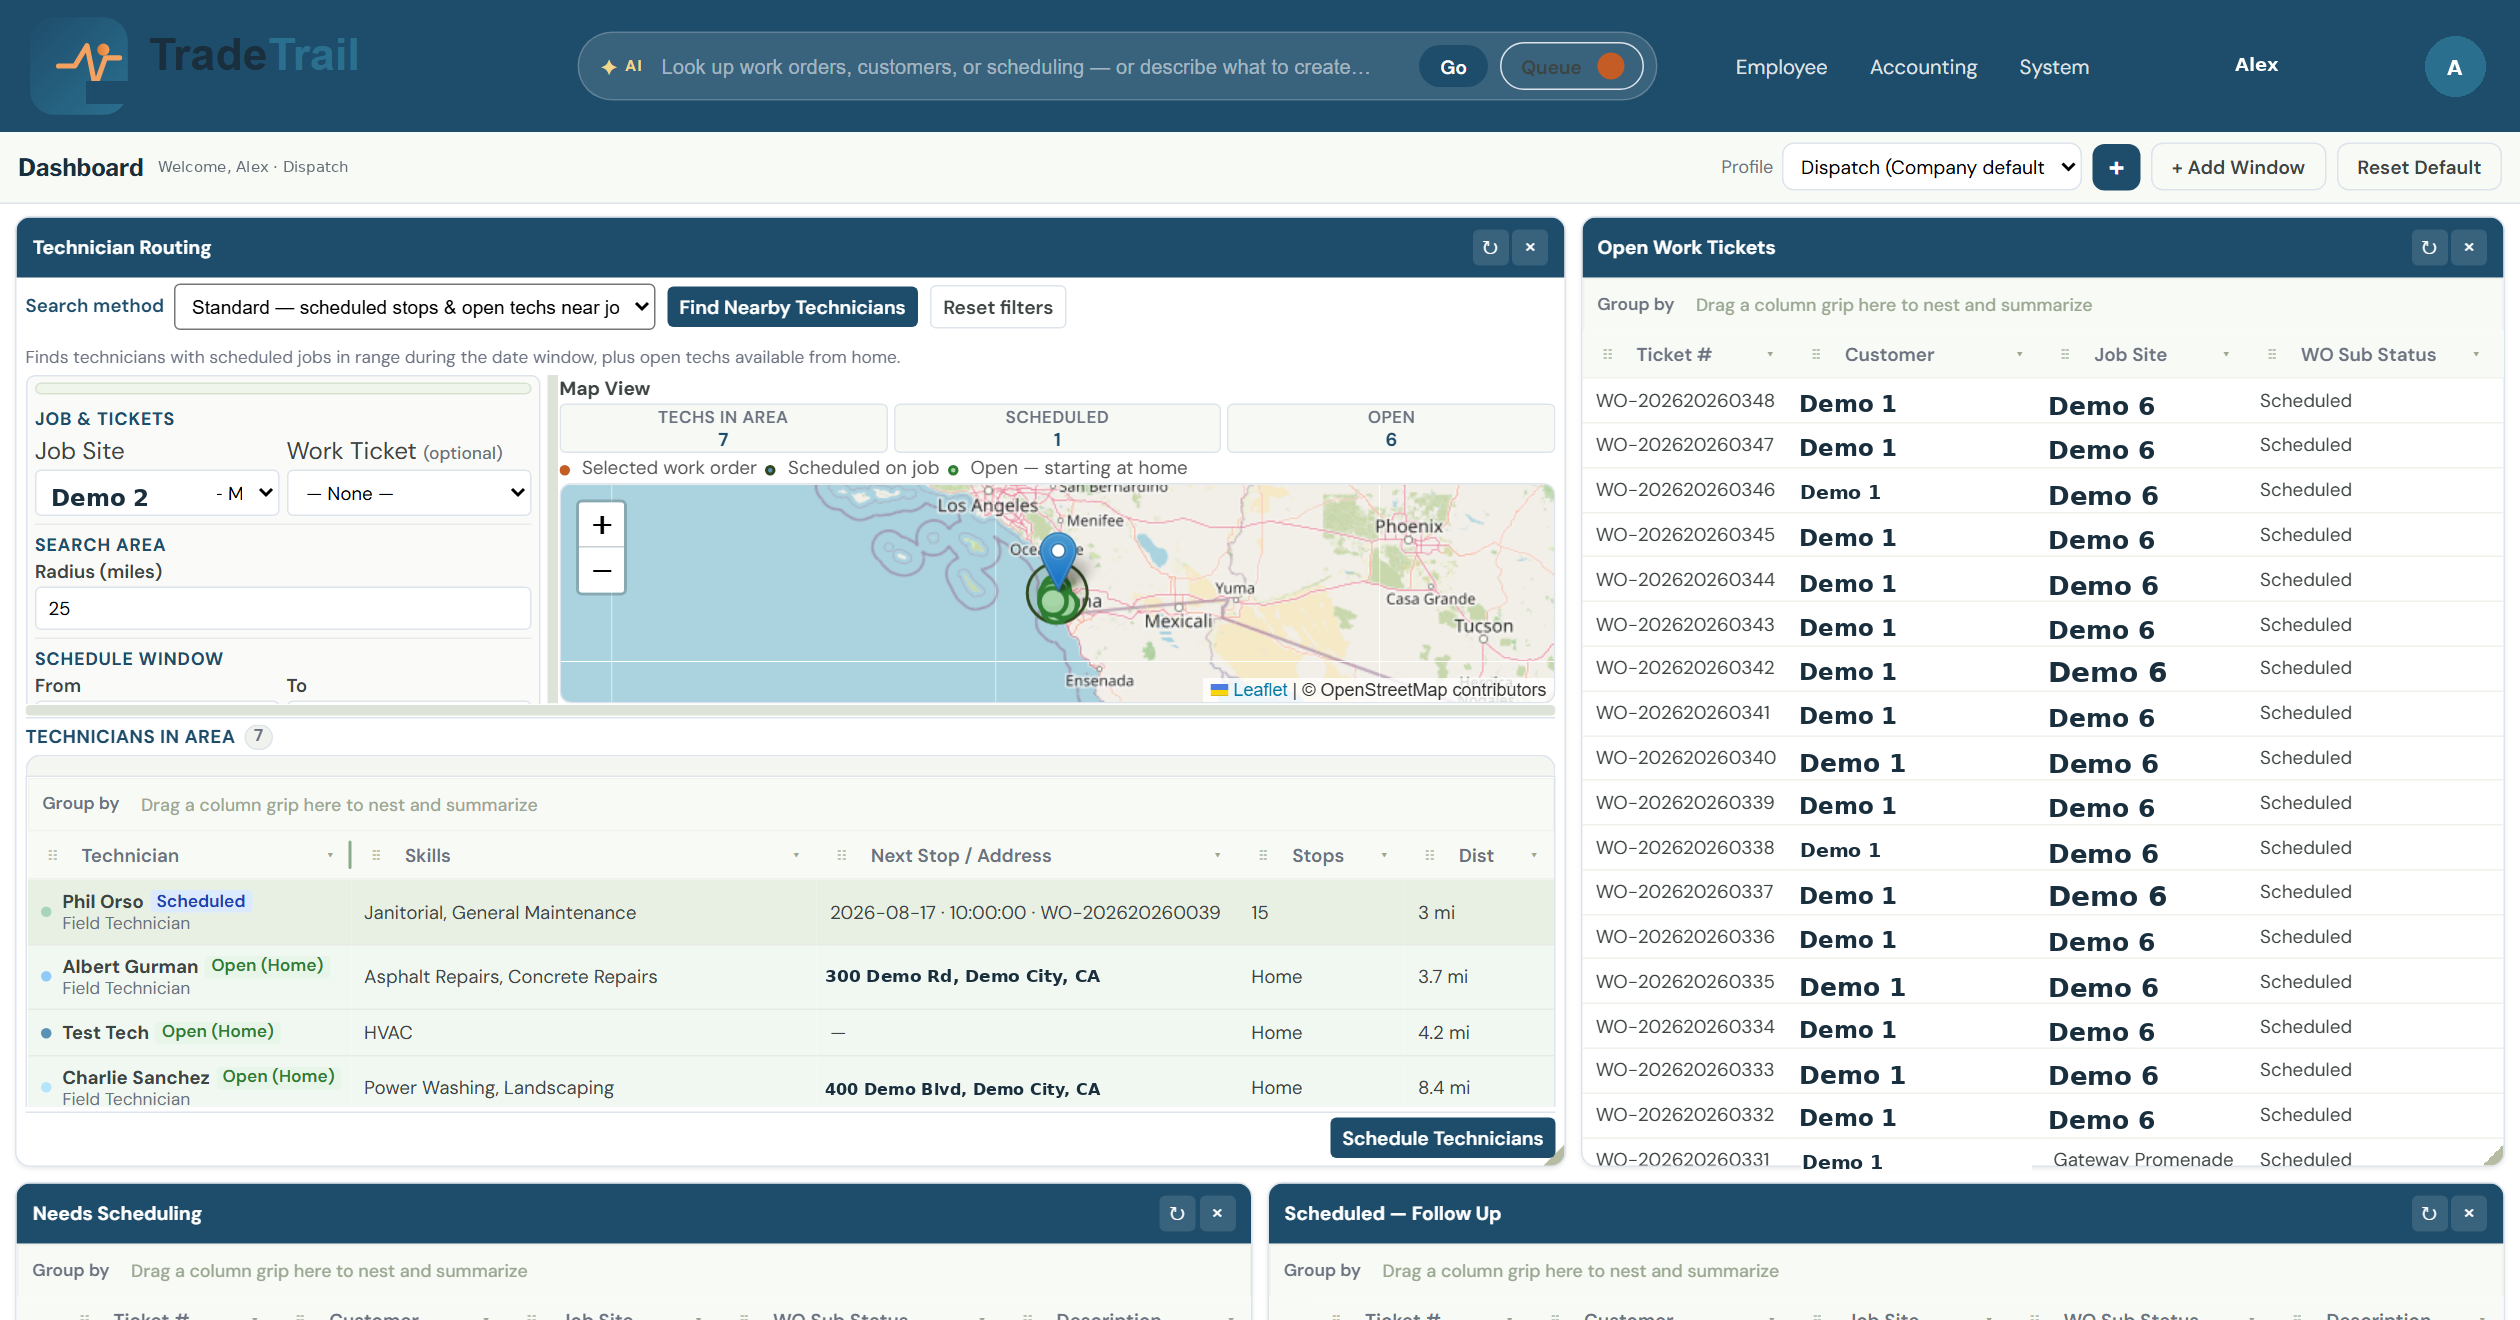Click the Alex user name
Viewport: 2520px width, 1320px height.
point(2256,65)
